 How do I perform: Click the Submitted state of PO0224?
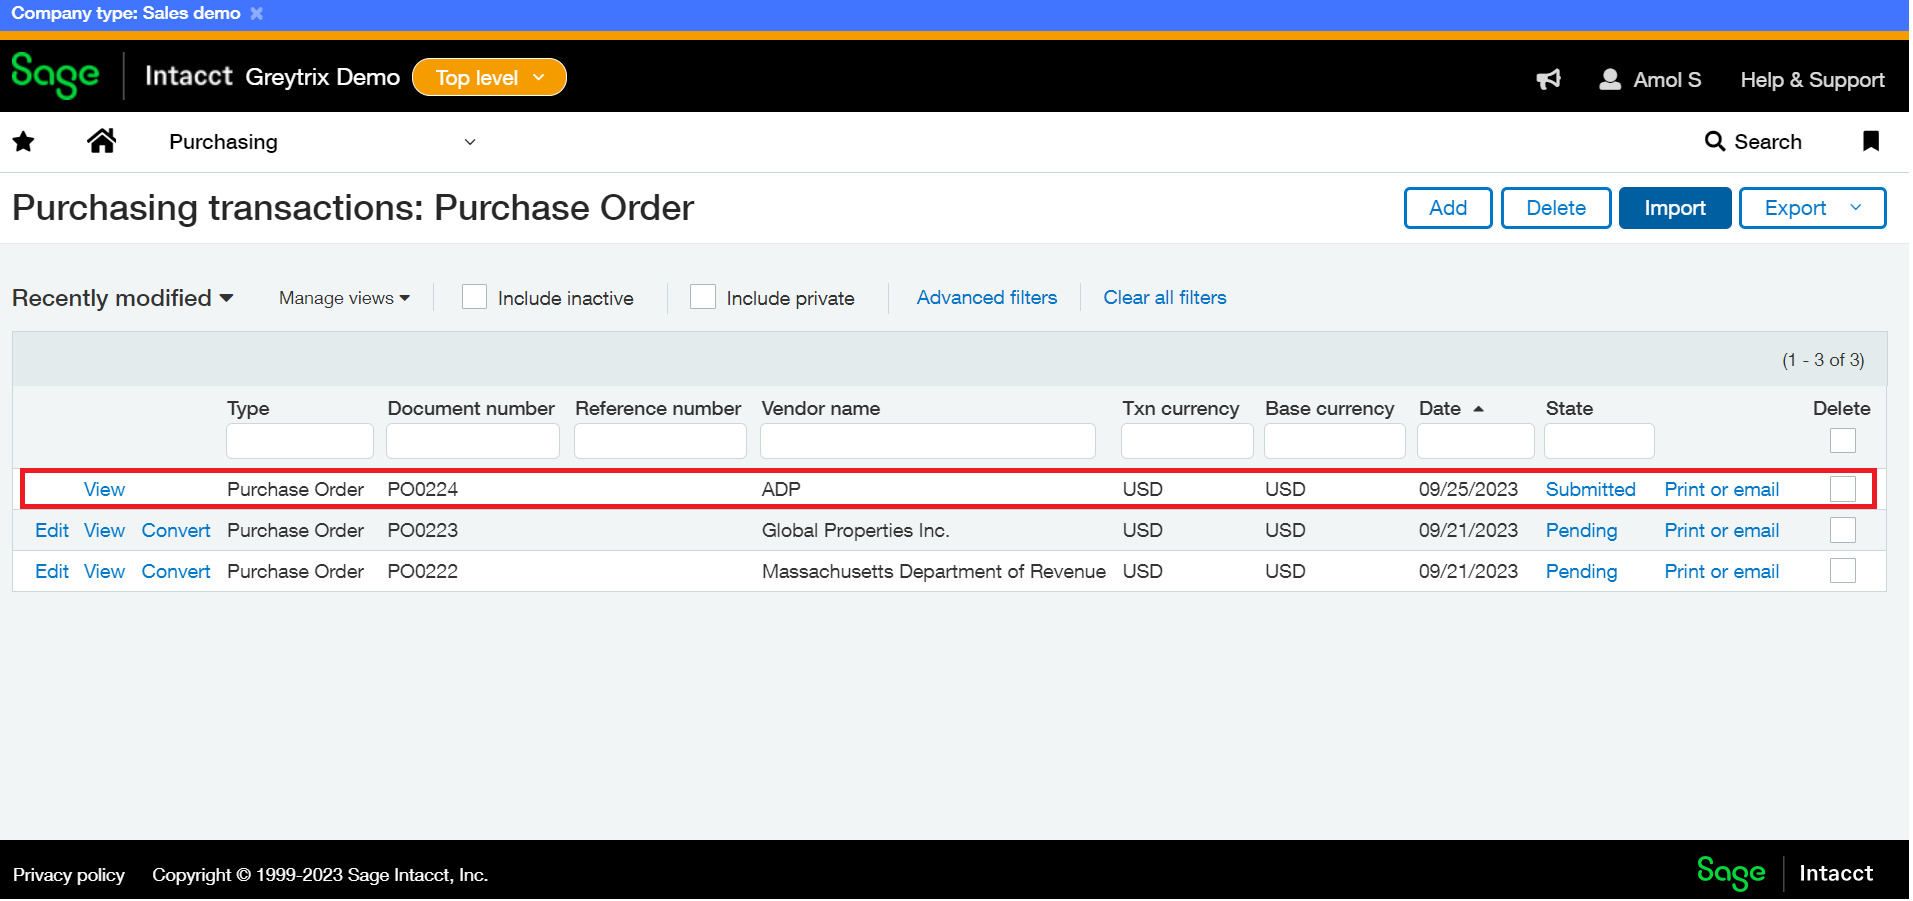pos(1590,489)
